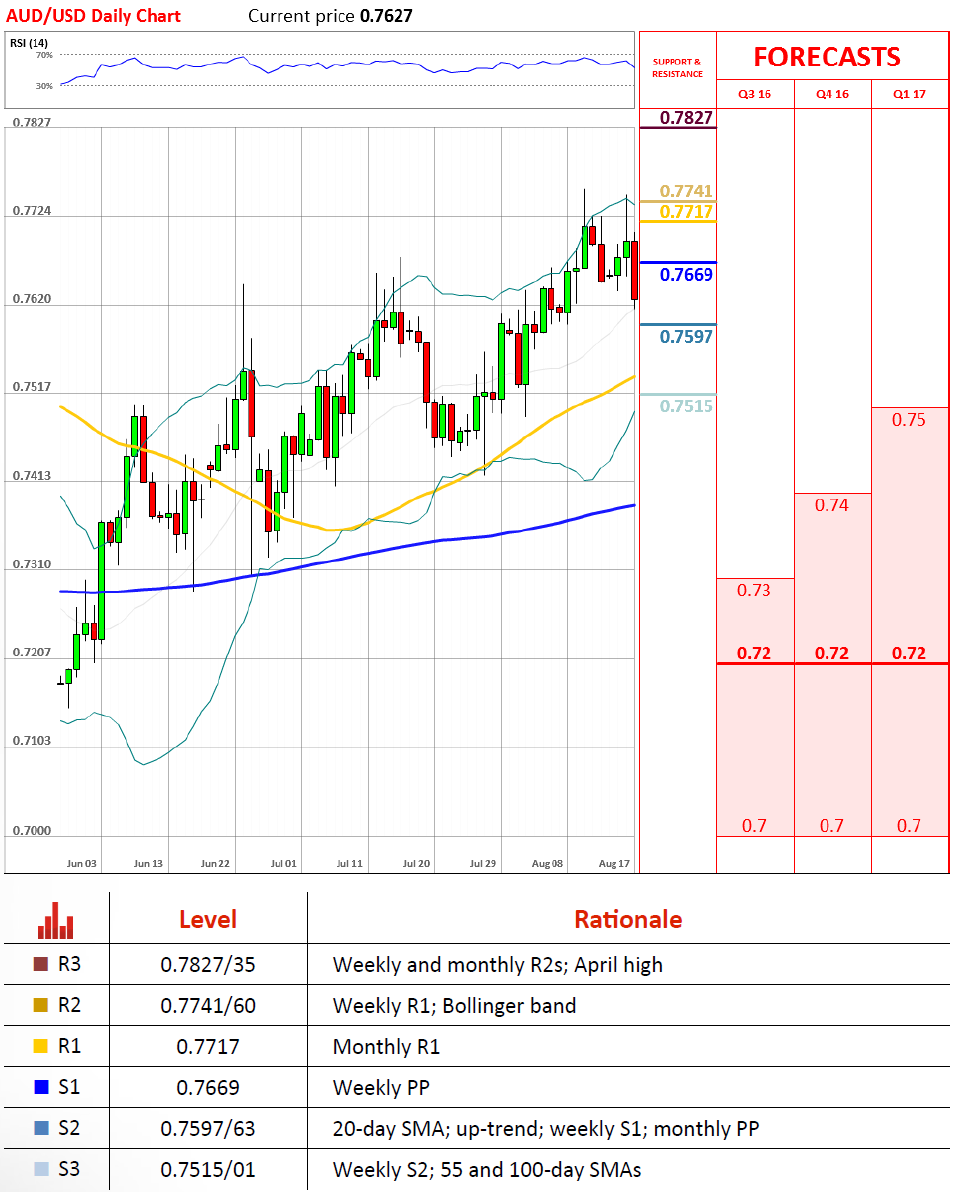Select the Q1 17 forecast column header
The width and height of the screenshot is (959, 1192).
pos(909,94)
